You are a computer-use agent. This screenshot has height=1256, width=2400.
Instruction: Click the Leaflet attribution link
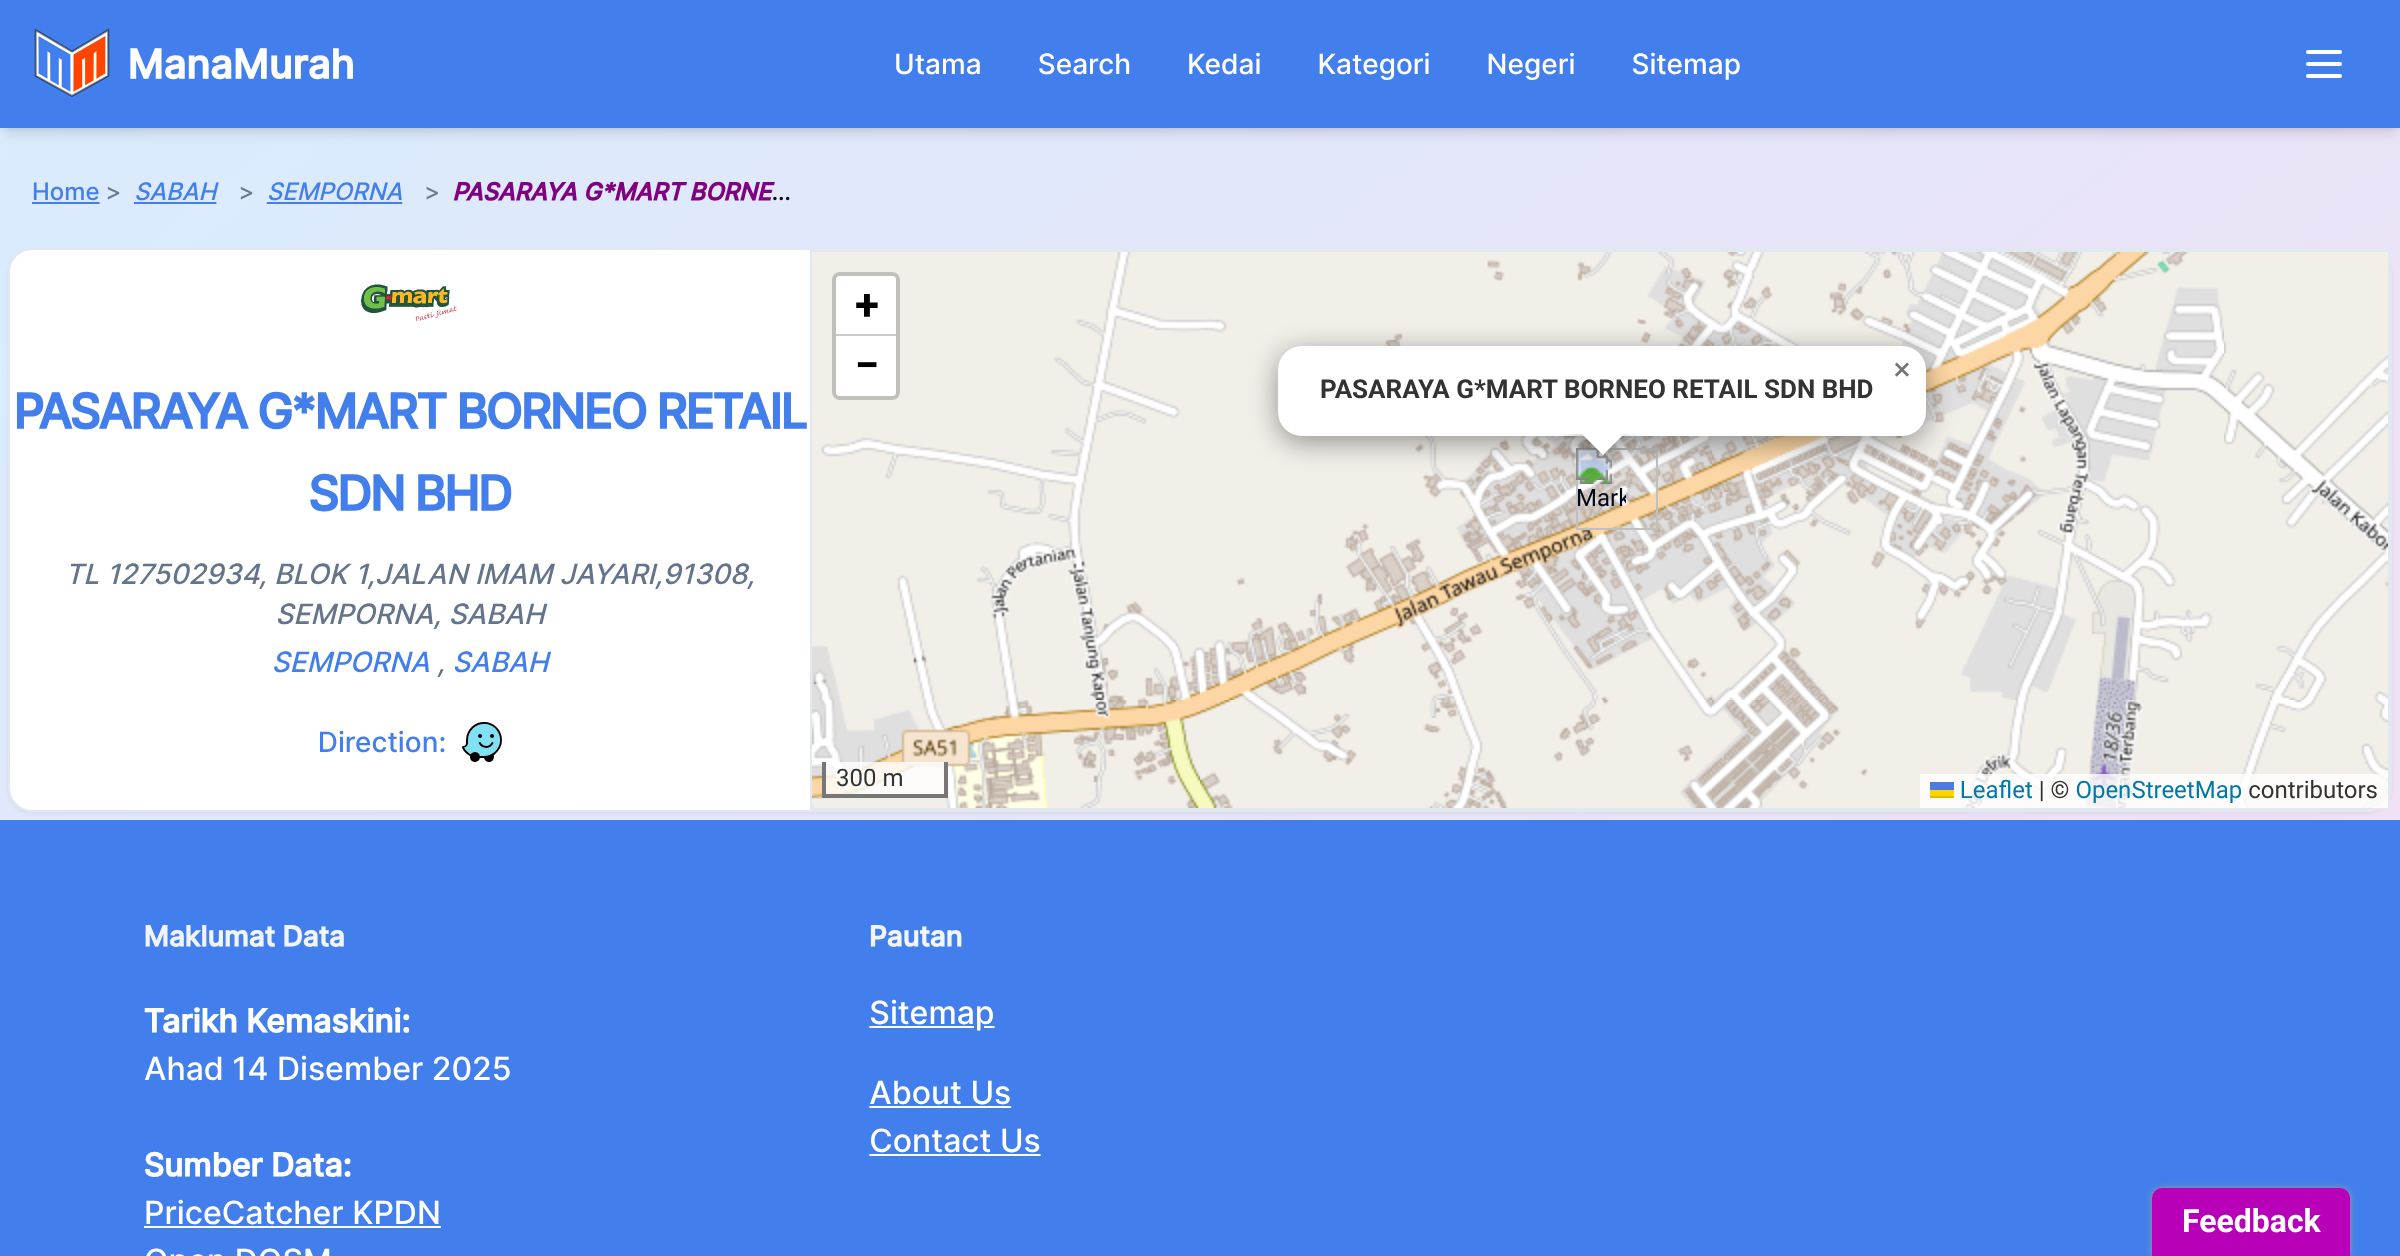(1995, 790)
